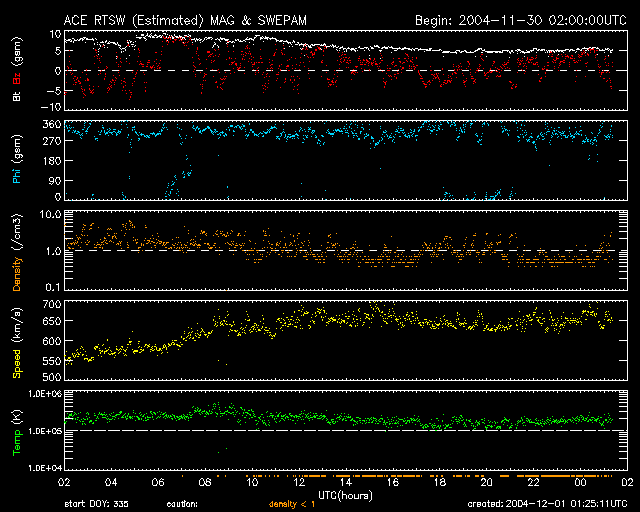Click the 'caution:' label at bottom
This screenshot has height=512, width=640.
pos(183,503)
